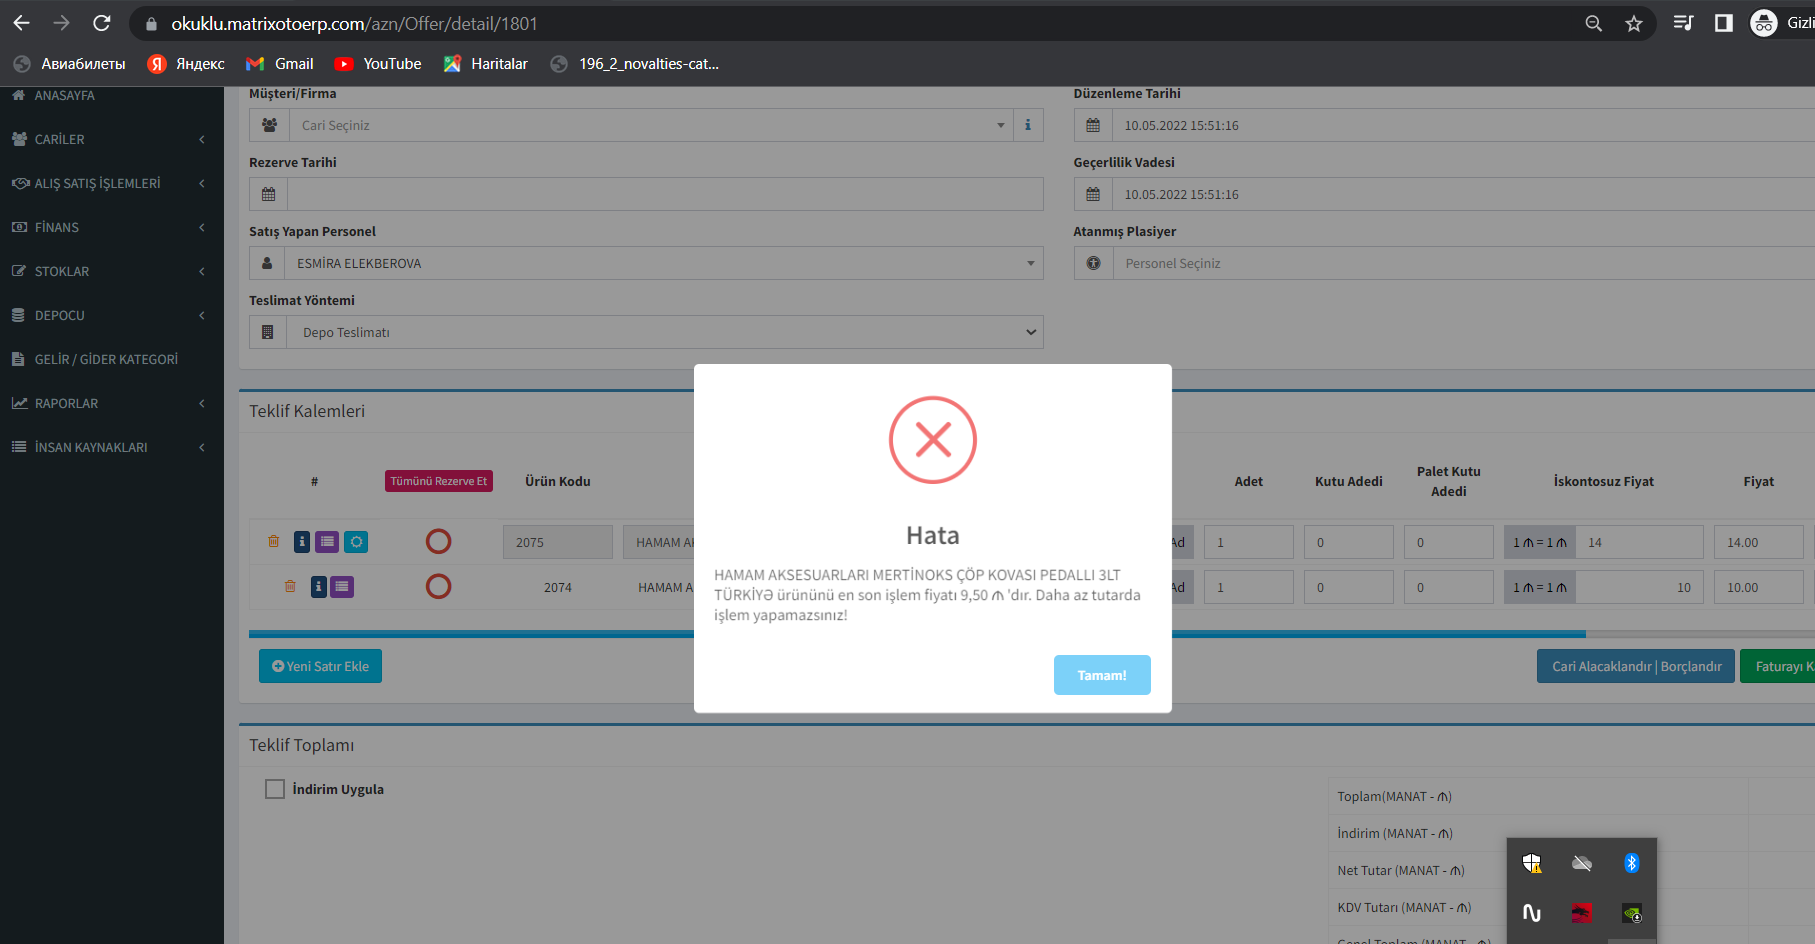Open the Teslimat Yöntemi dropdown

[x=664, y=332]
